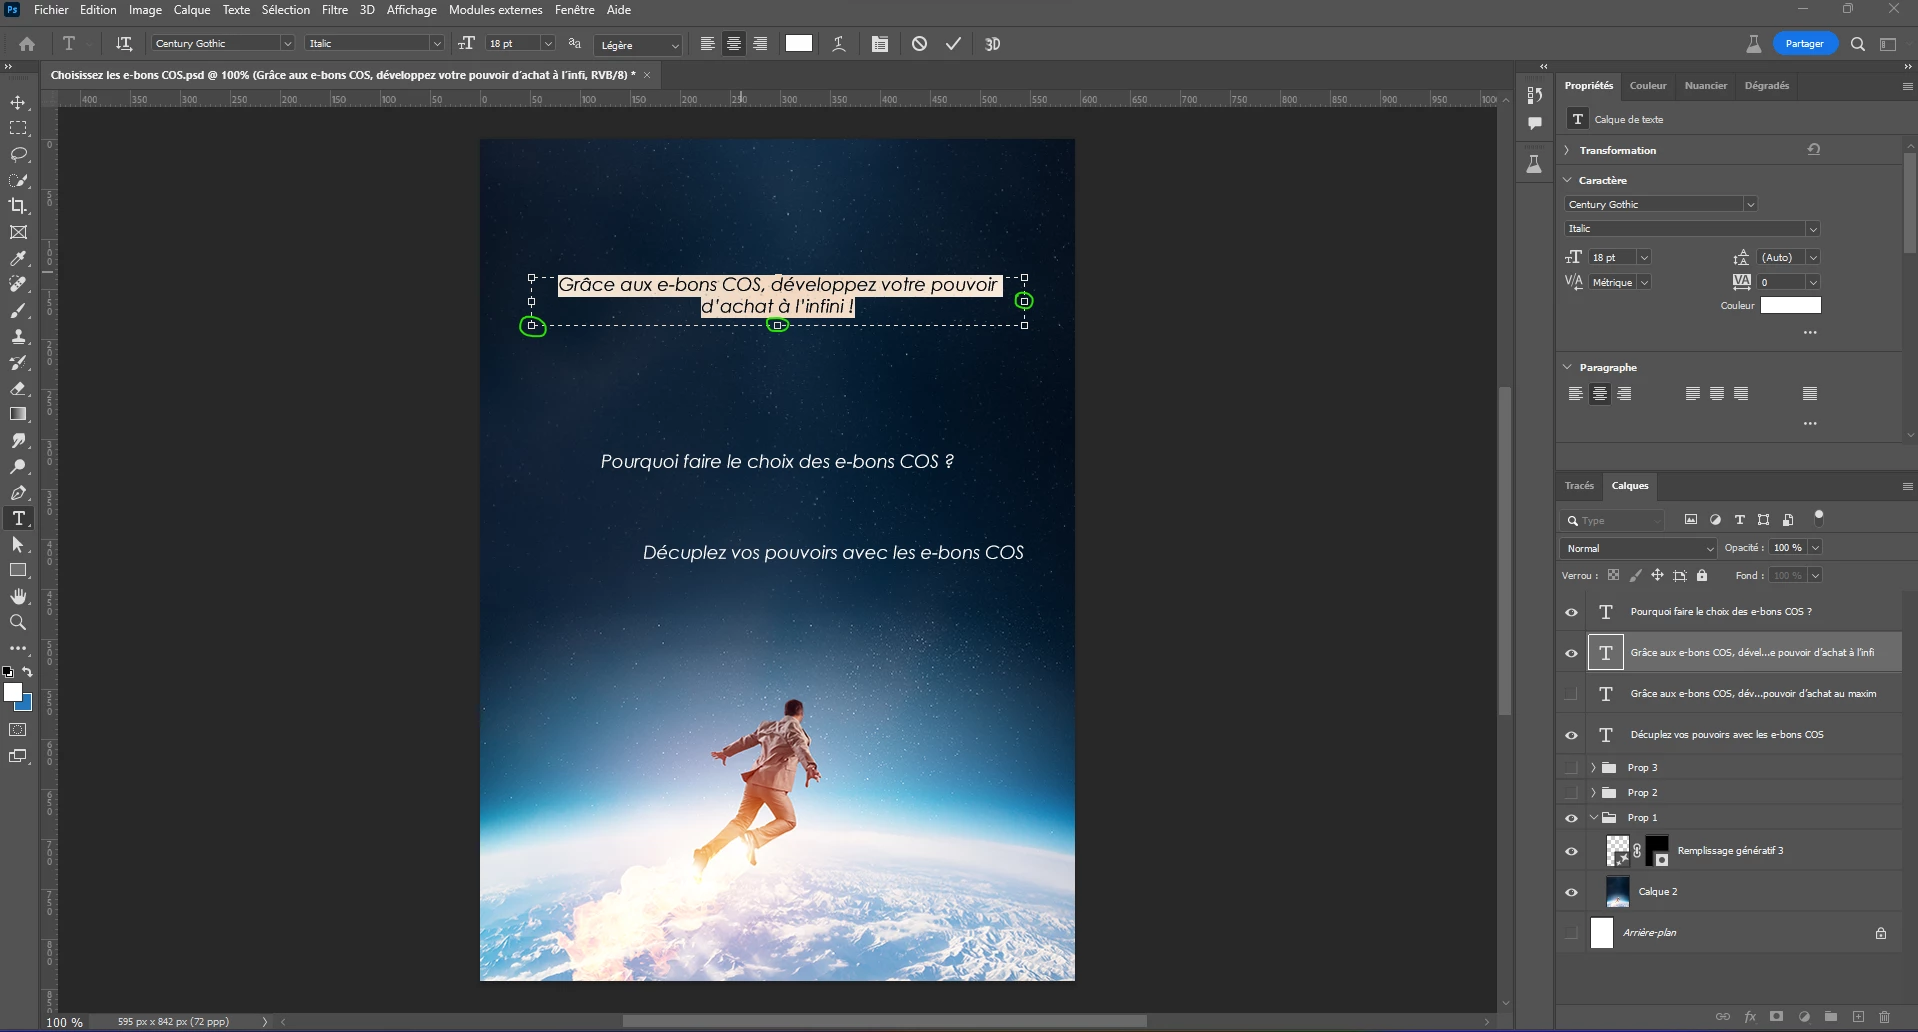Toggle the character and paragraph panels
This screenshot has width=1918, height=1032.
pyautogui.click(x=879, y=44)
